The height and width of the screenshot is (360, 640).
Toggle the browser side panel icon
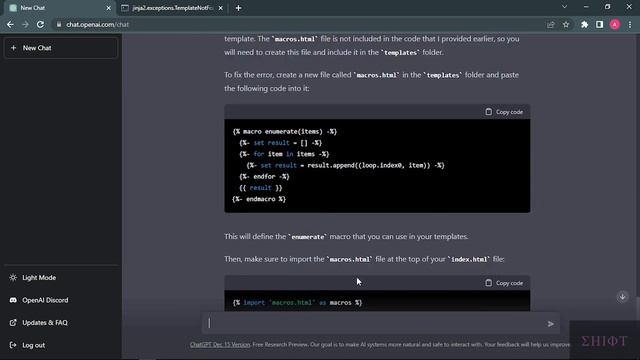(599, 24)
